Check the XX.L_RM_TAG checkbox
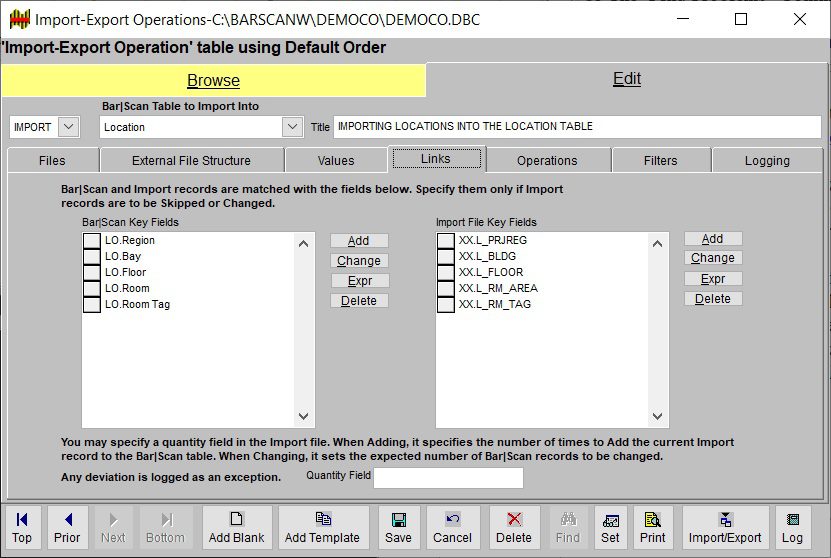 [446, 304]
